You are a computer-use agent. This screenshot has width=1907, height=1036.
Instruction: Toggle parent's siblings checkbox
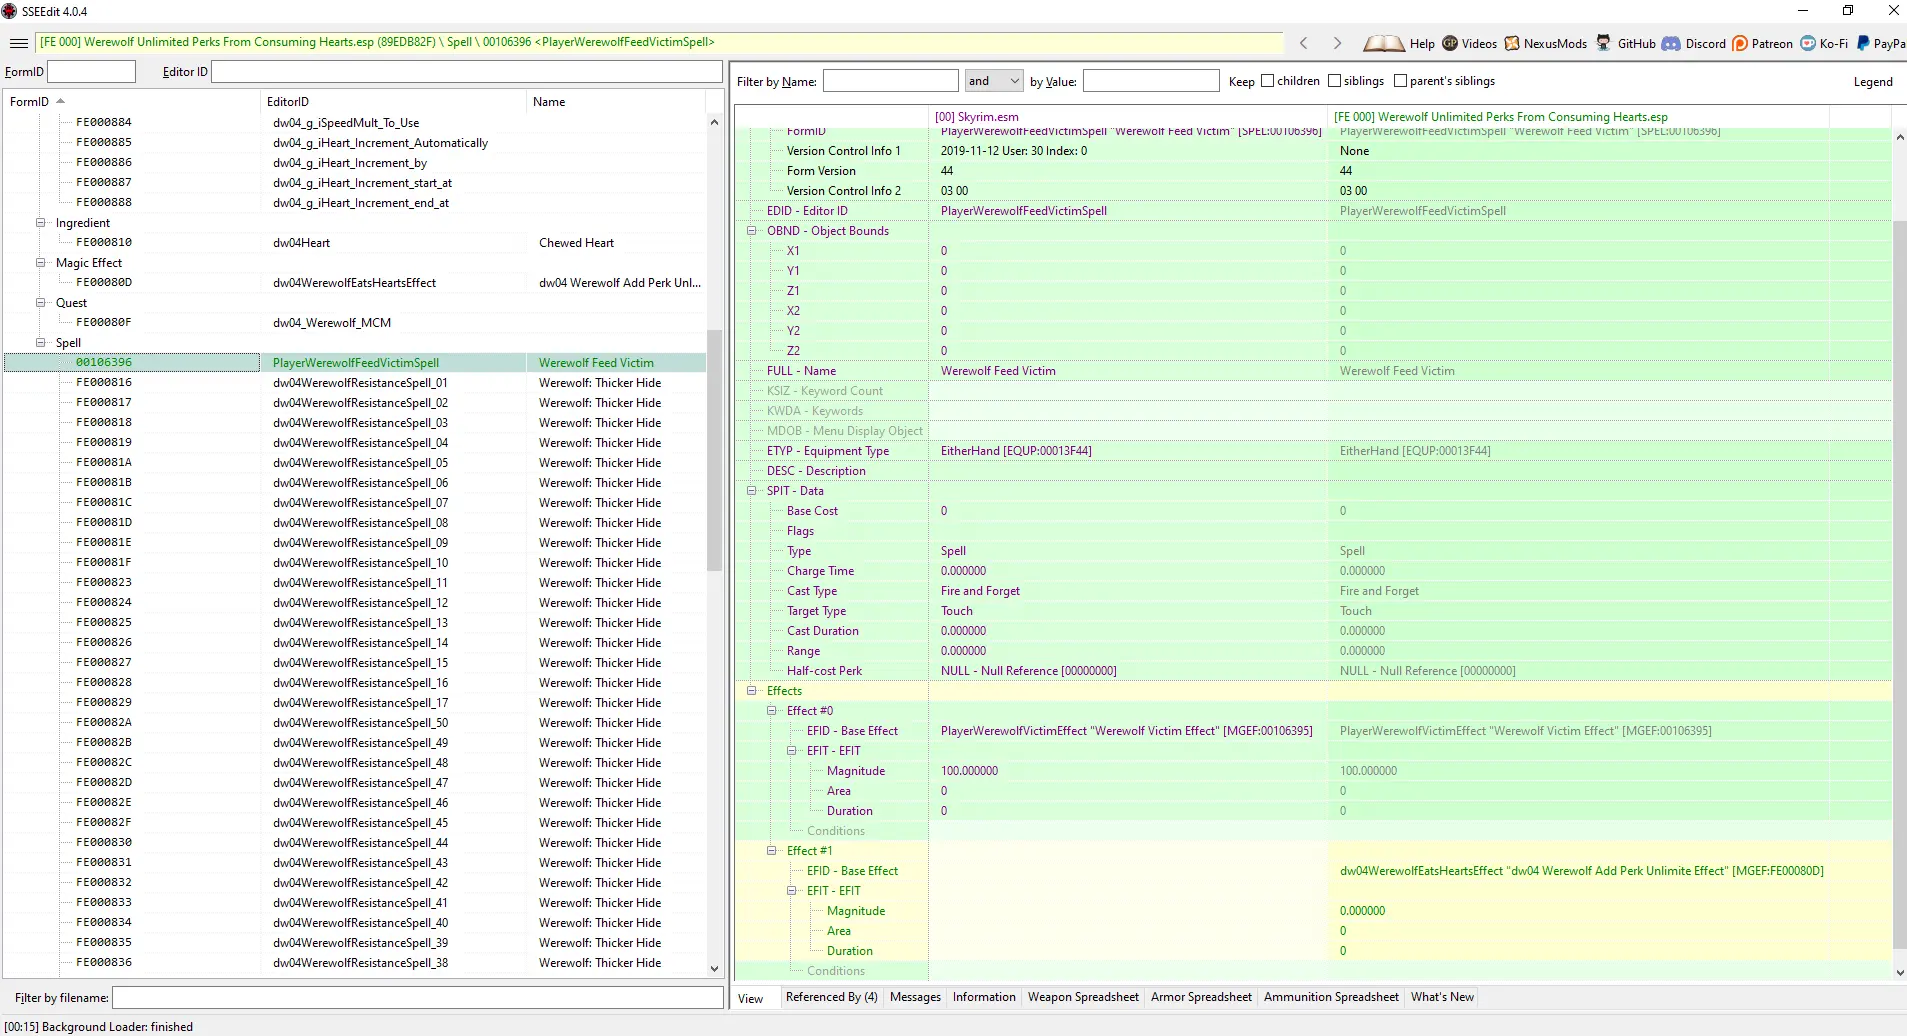1401,81
